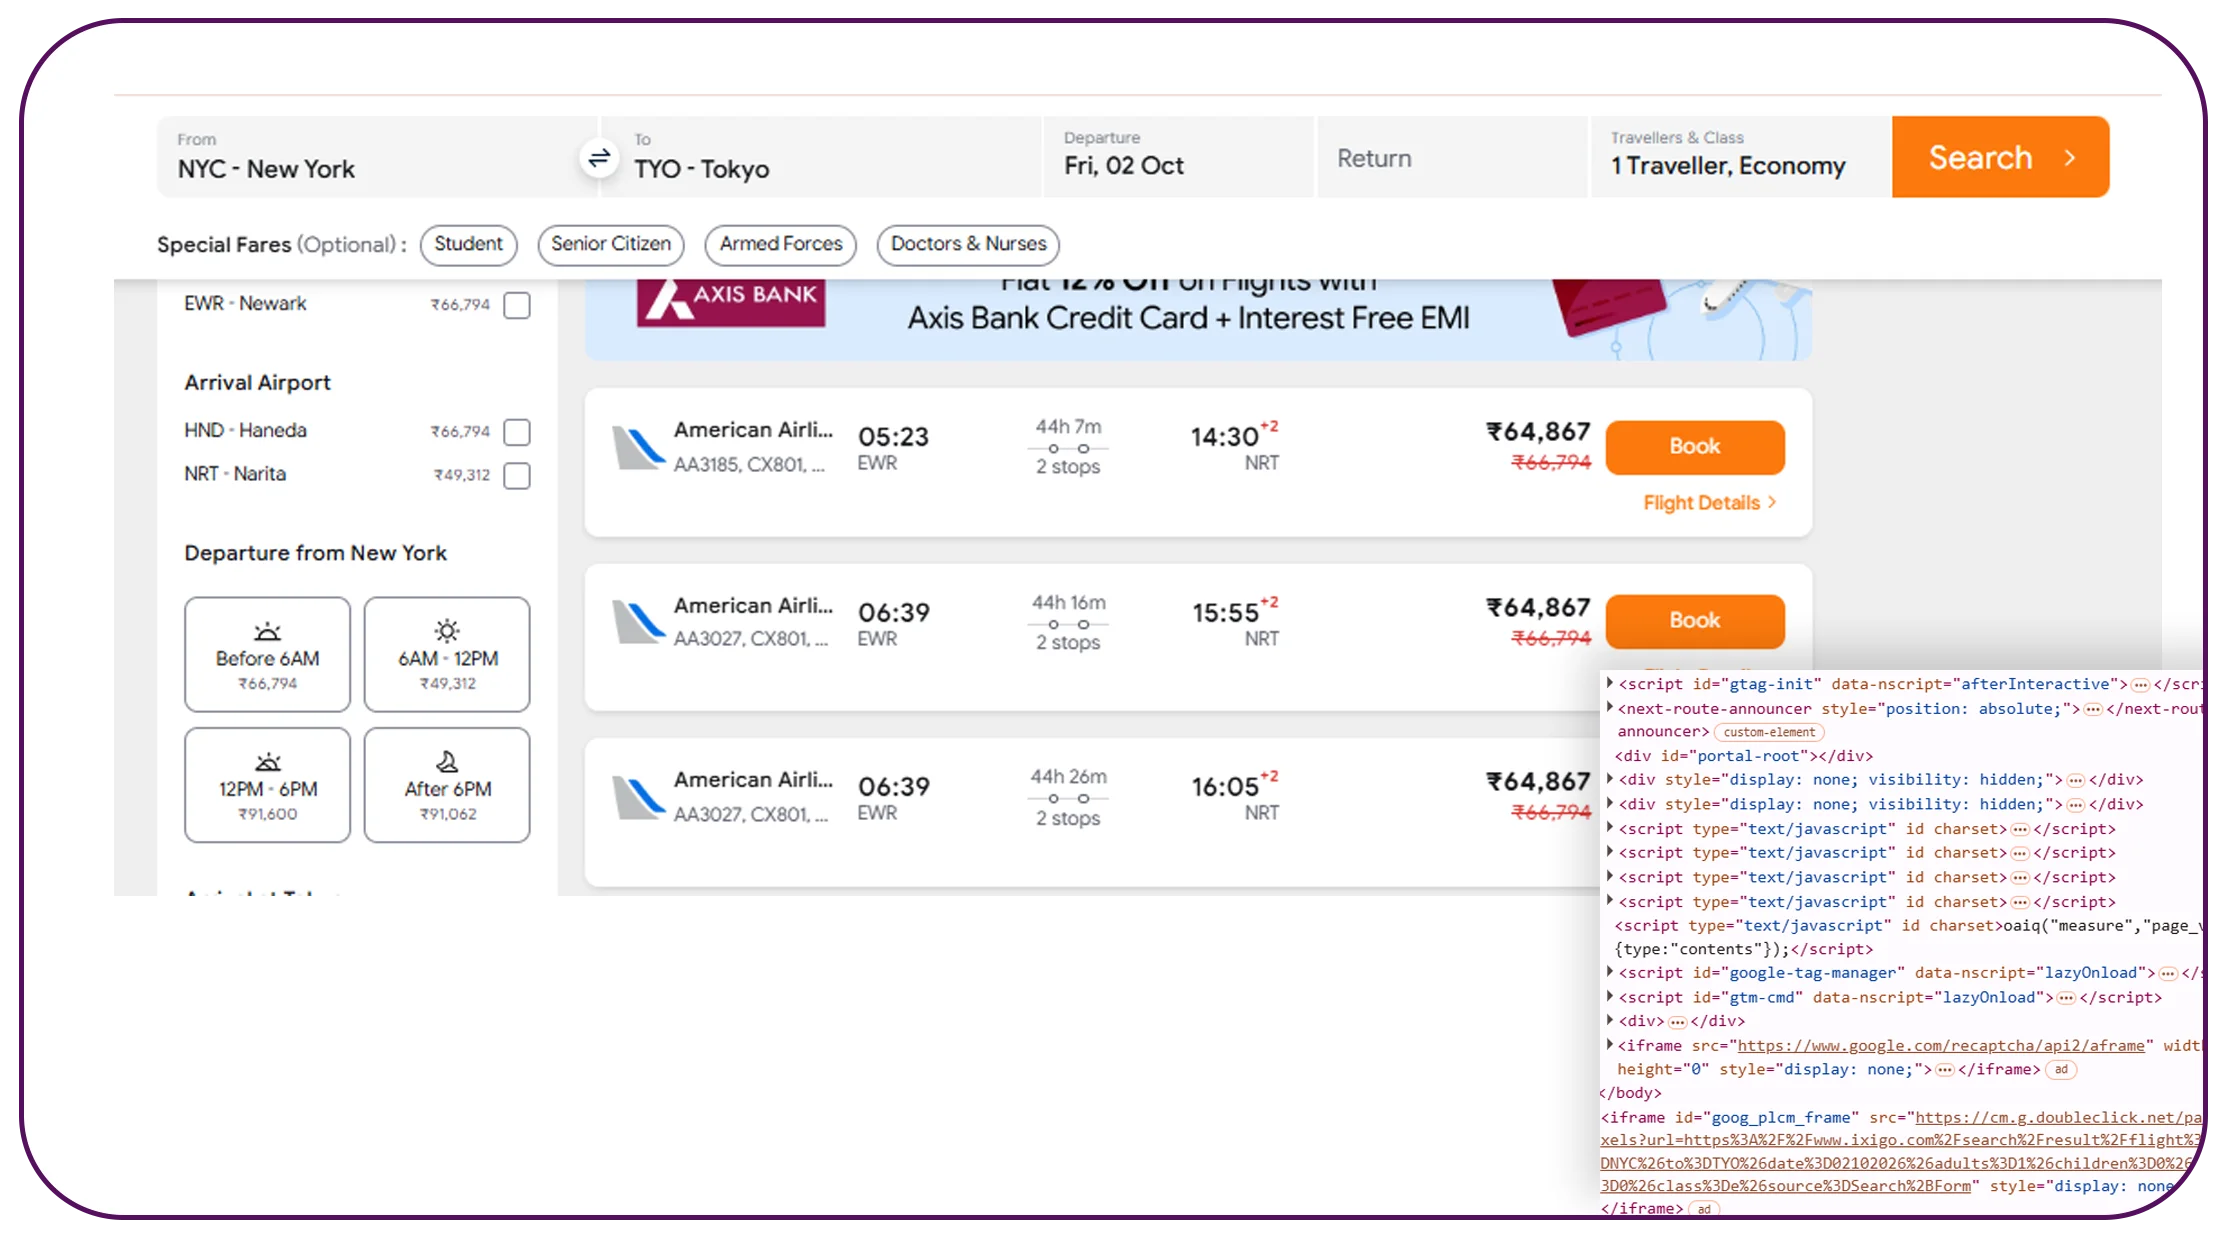Click the custom-element badge in DevTools
This screenshot has height=1240, width=2223.
click(1768, 732)
